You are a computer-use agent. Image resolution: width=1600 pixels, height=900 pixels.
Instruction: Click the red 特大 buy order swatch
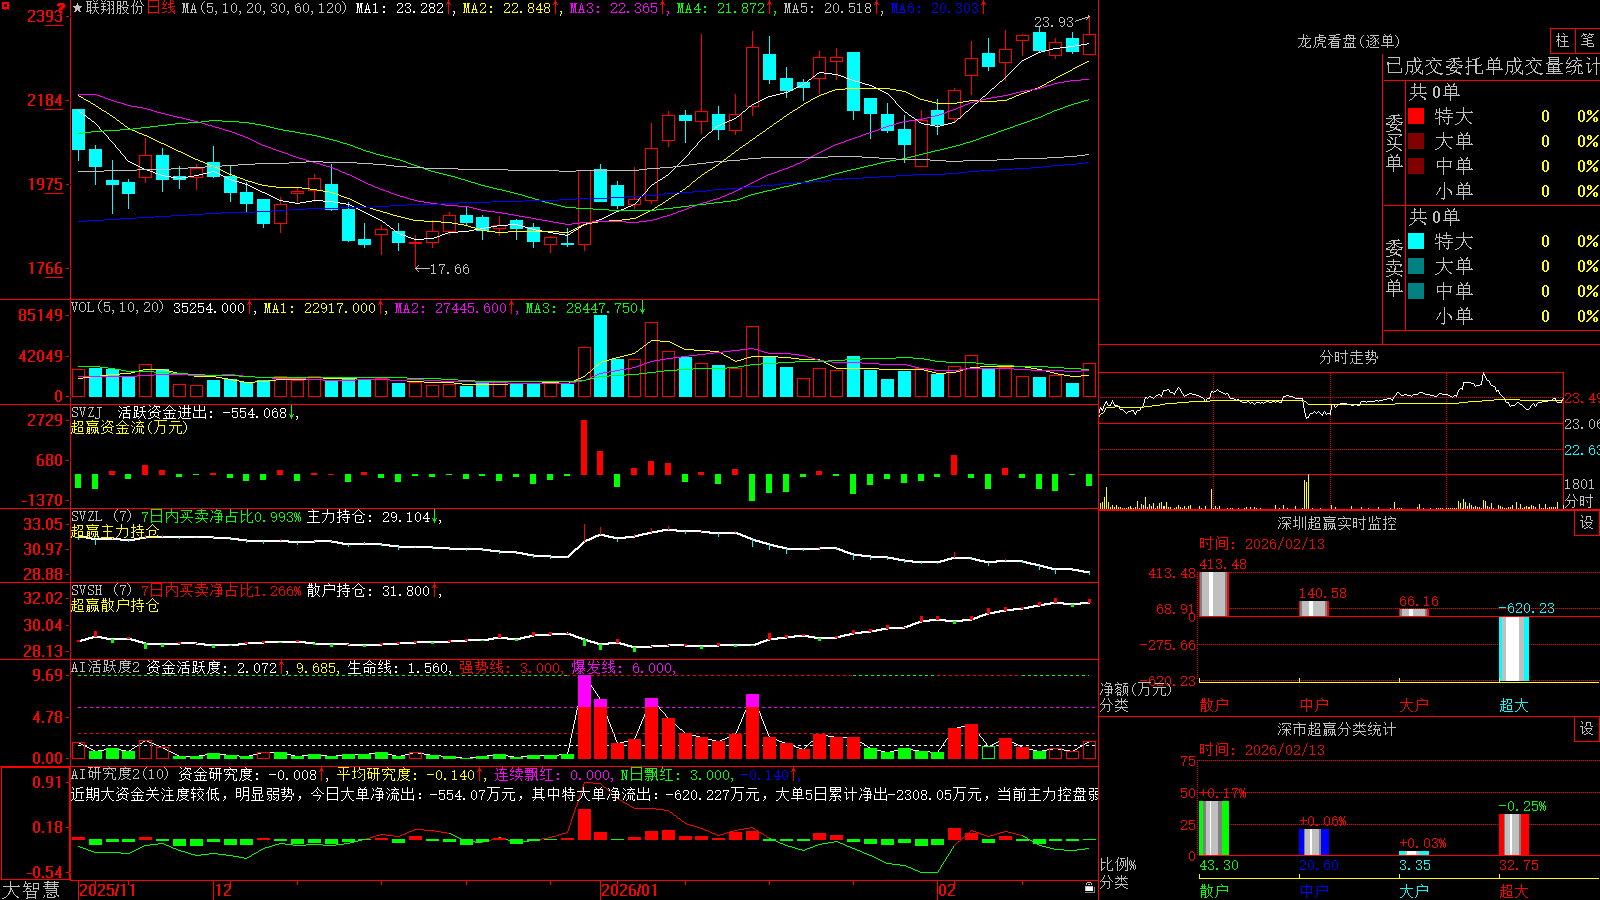(x=1416, y=116)
